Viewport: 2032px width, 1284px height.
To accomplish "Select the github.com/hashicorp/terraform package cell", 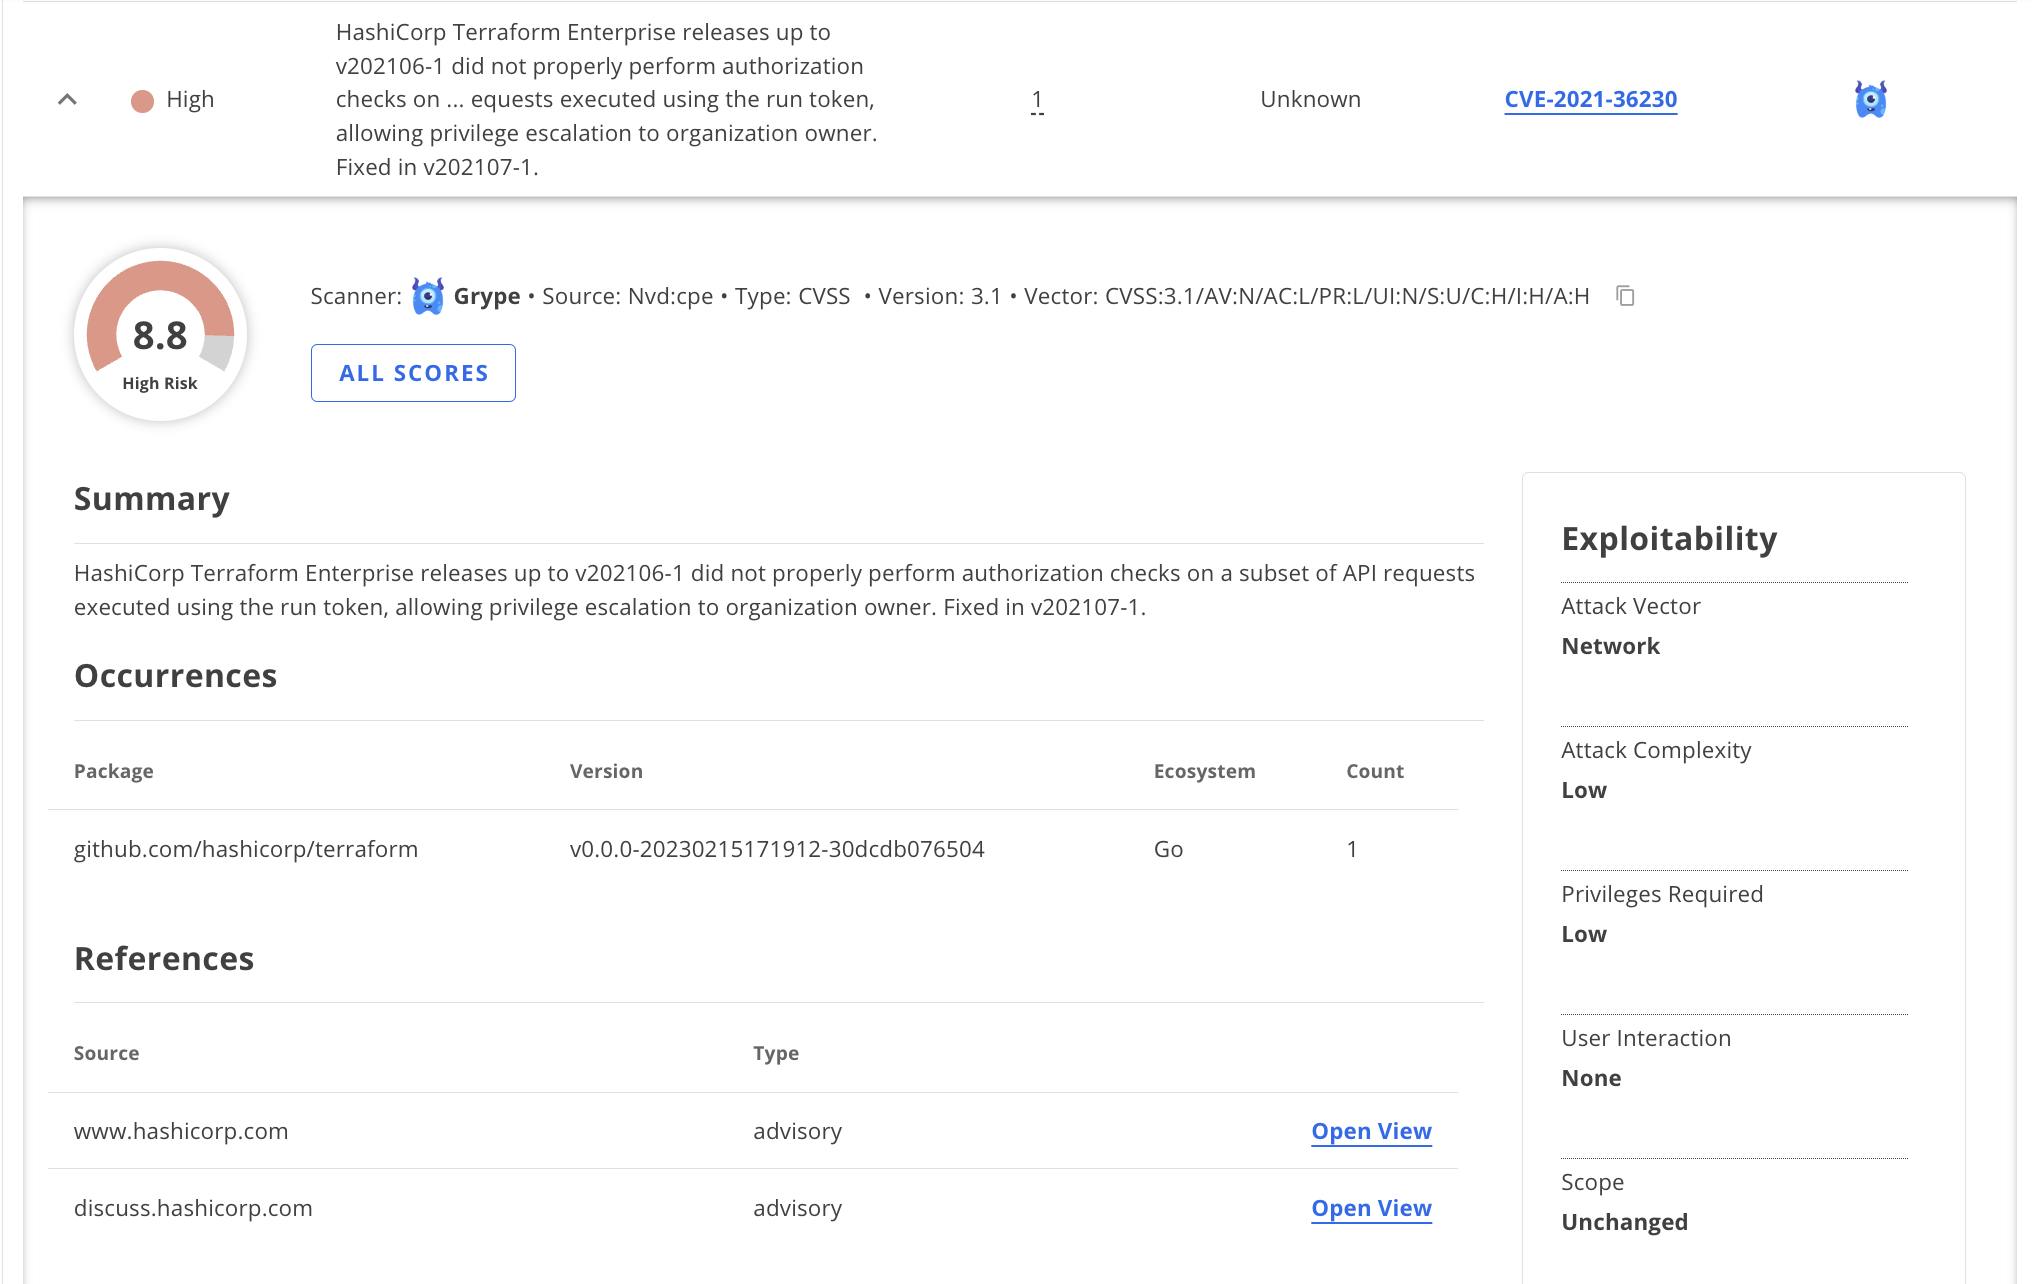I will click(x=246, y=849).
